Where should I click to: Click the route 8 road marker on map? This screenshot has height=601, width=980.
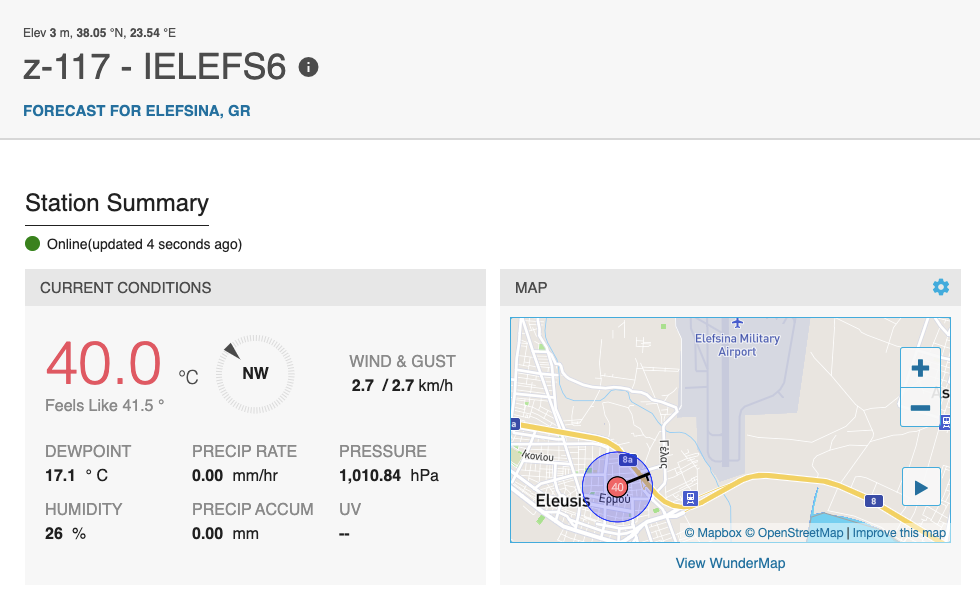click(874, 500)
